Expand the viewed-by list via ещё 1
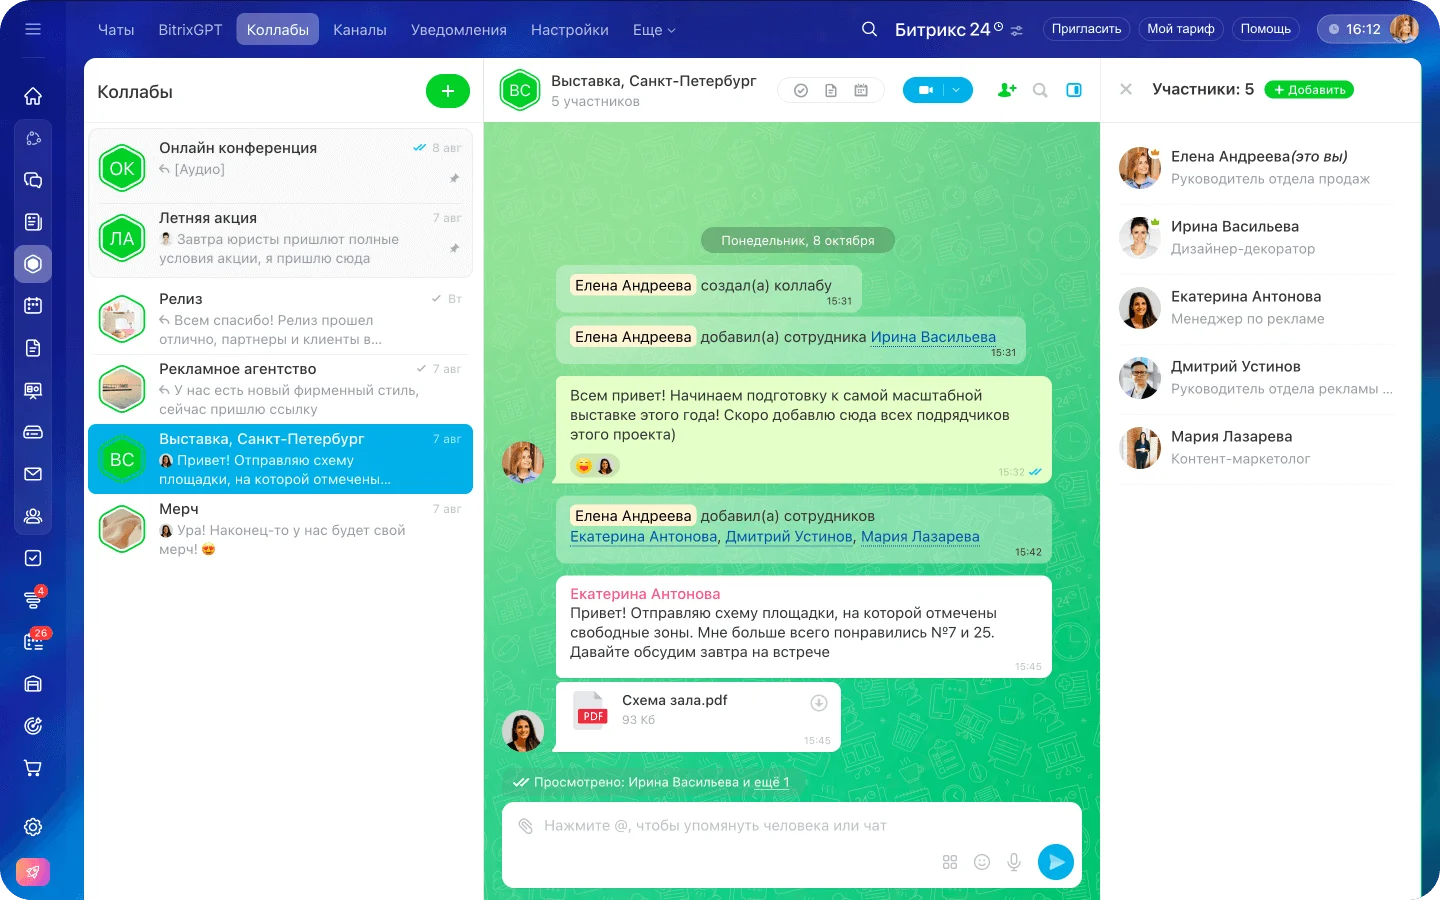The height and width of the screenshot is (900, 1440). (x=771, y=782)
